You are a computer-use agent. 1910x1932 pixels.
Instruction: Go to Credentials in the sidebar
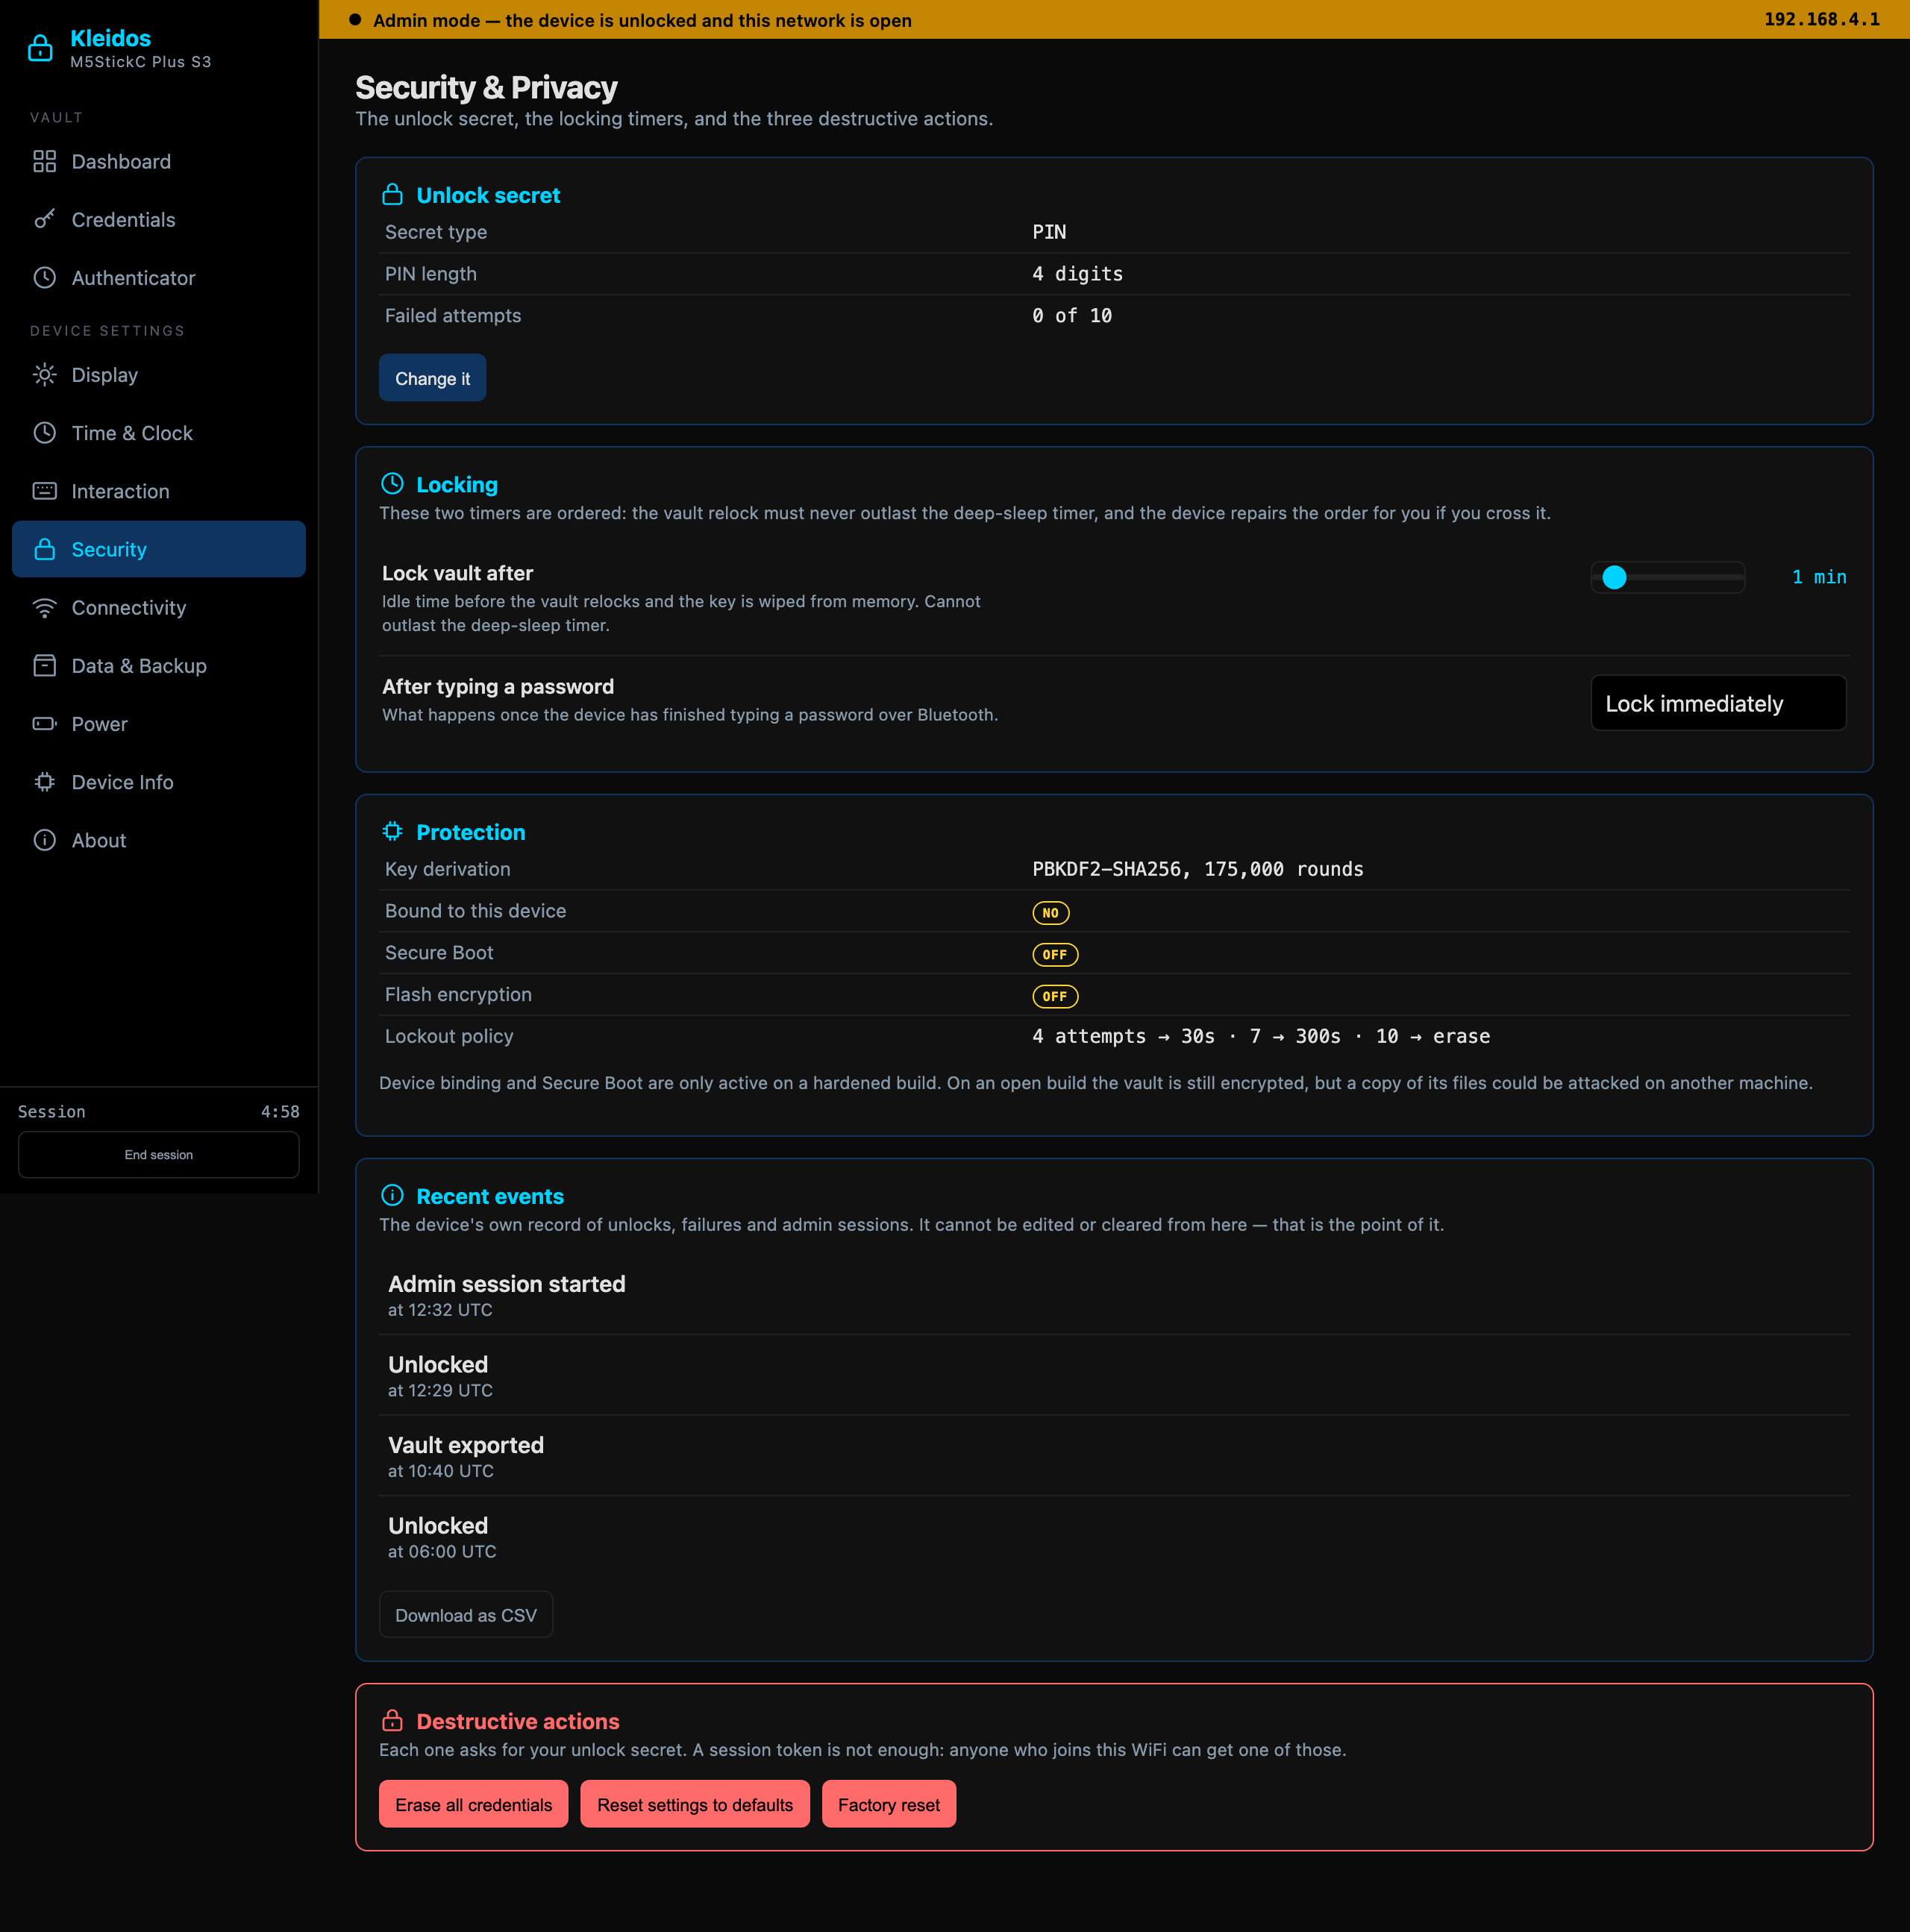tap(159, 219)
